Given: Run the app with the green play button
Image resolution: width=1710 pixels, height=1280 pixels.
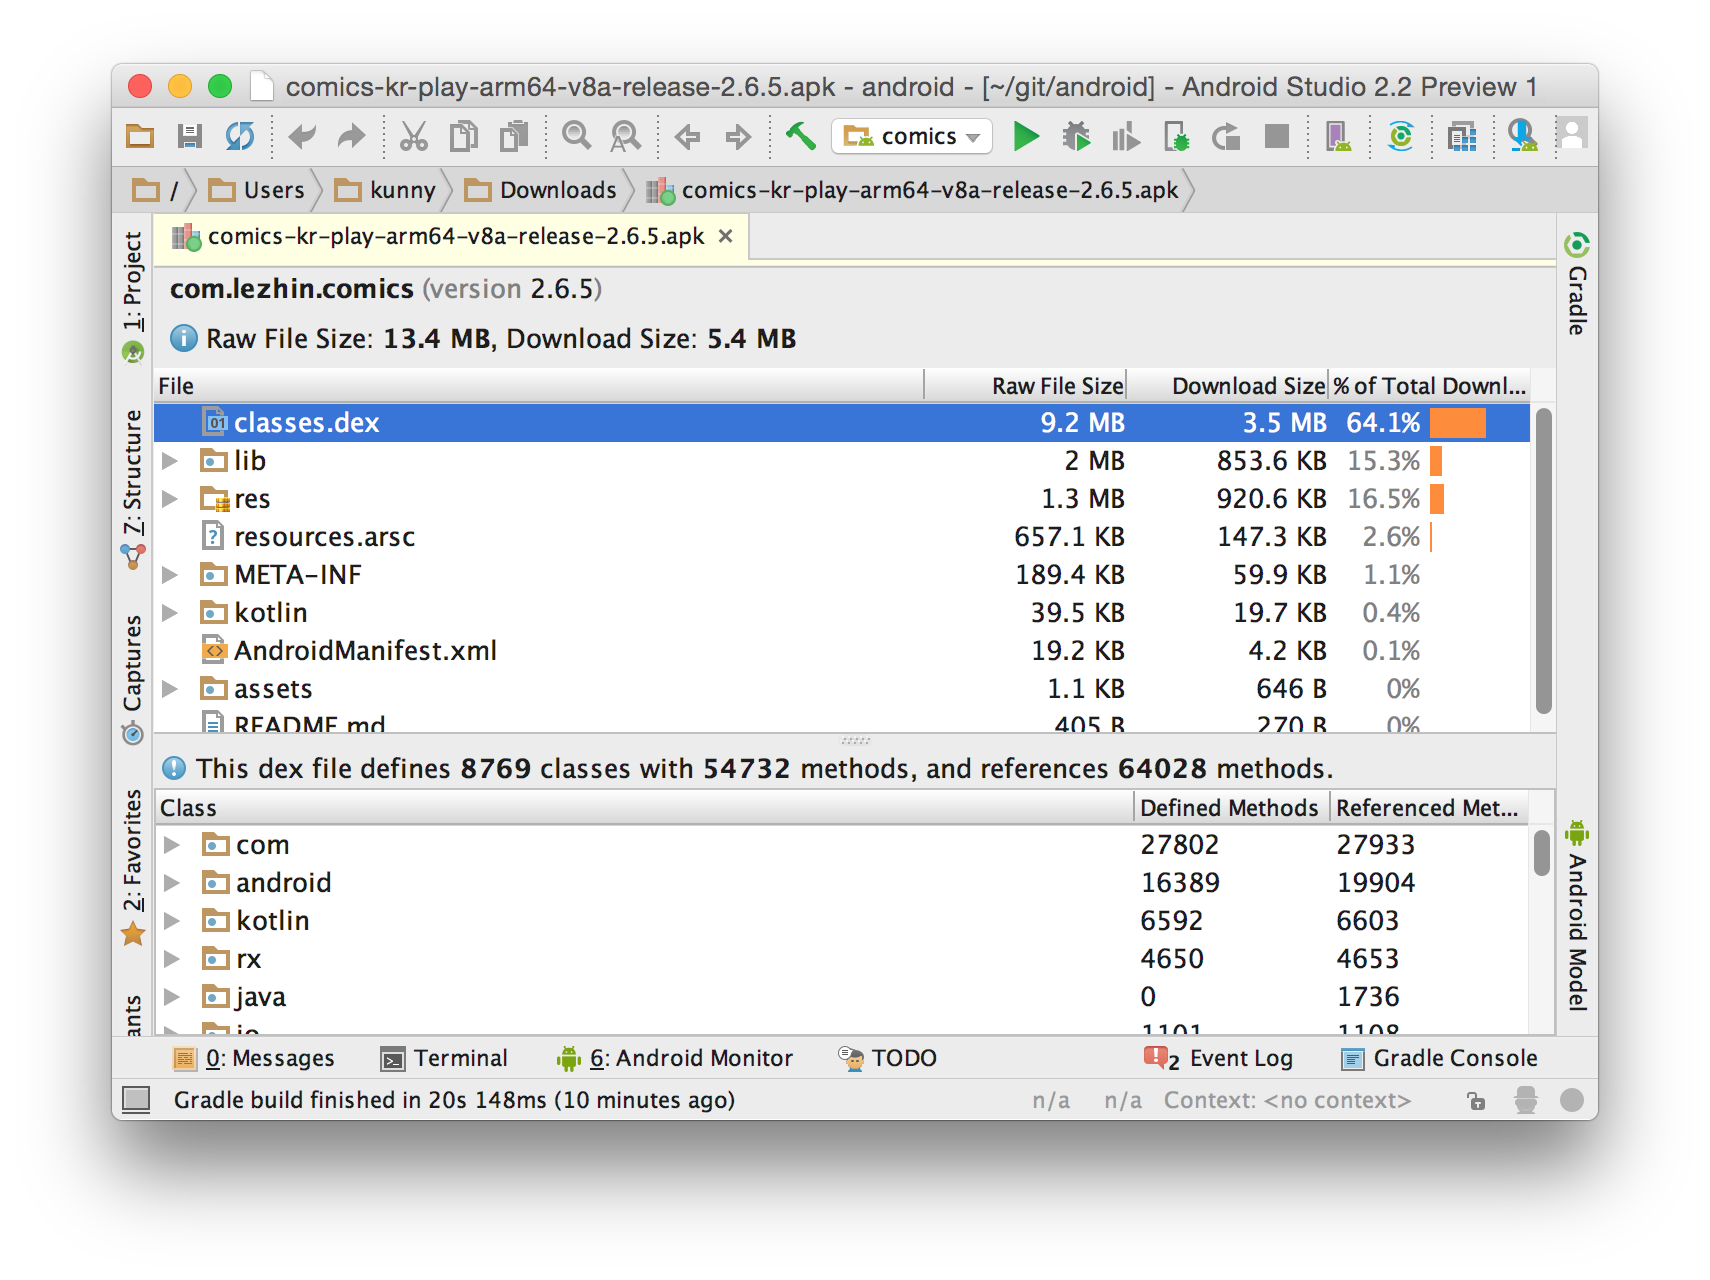Looking at the screenshot, I should [x=1026, y=136].
